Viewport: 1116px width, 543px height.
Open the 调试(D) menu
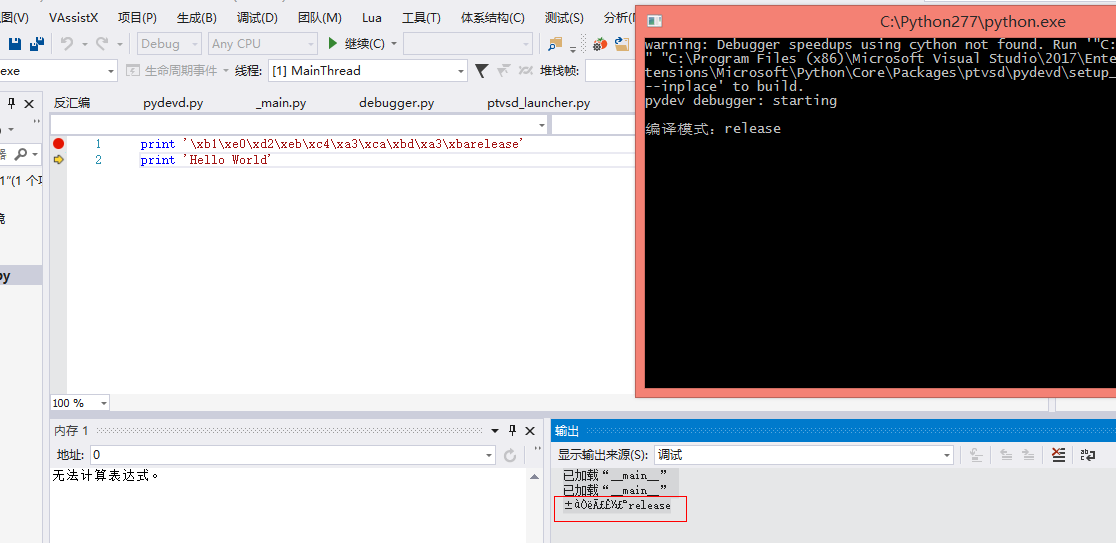click(257, 18)
